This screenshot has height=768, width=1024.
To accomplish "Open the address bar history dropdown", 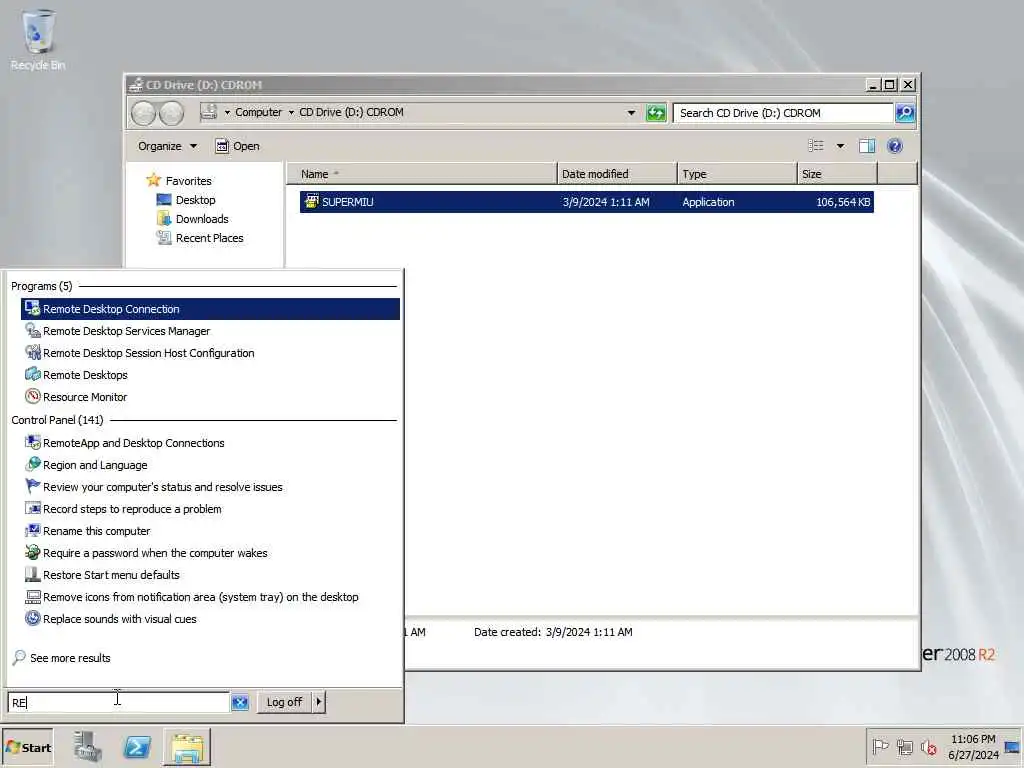I will pos(631,112).
